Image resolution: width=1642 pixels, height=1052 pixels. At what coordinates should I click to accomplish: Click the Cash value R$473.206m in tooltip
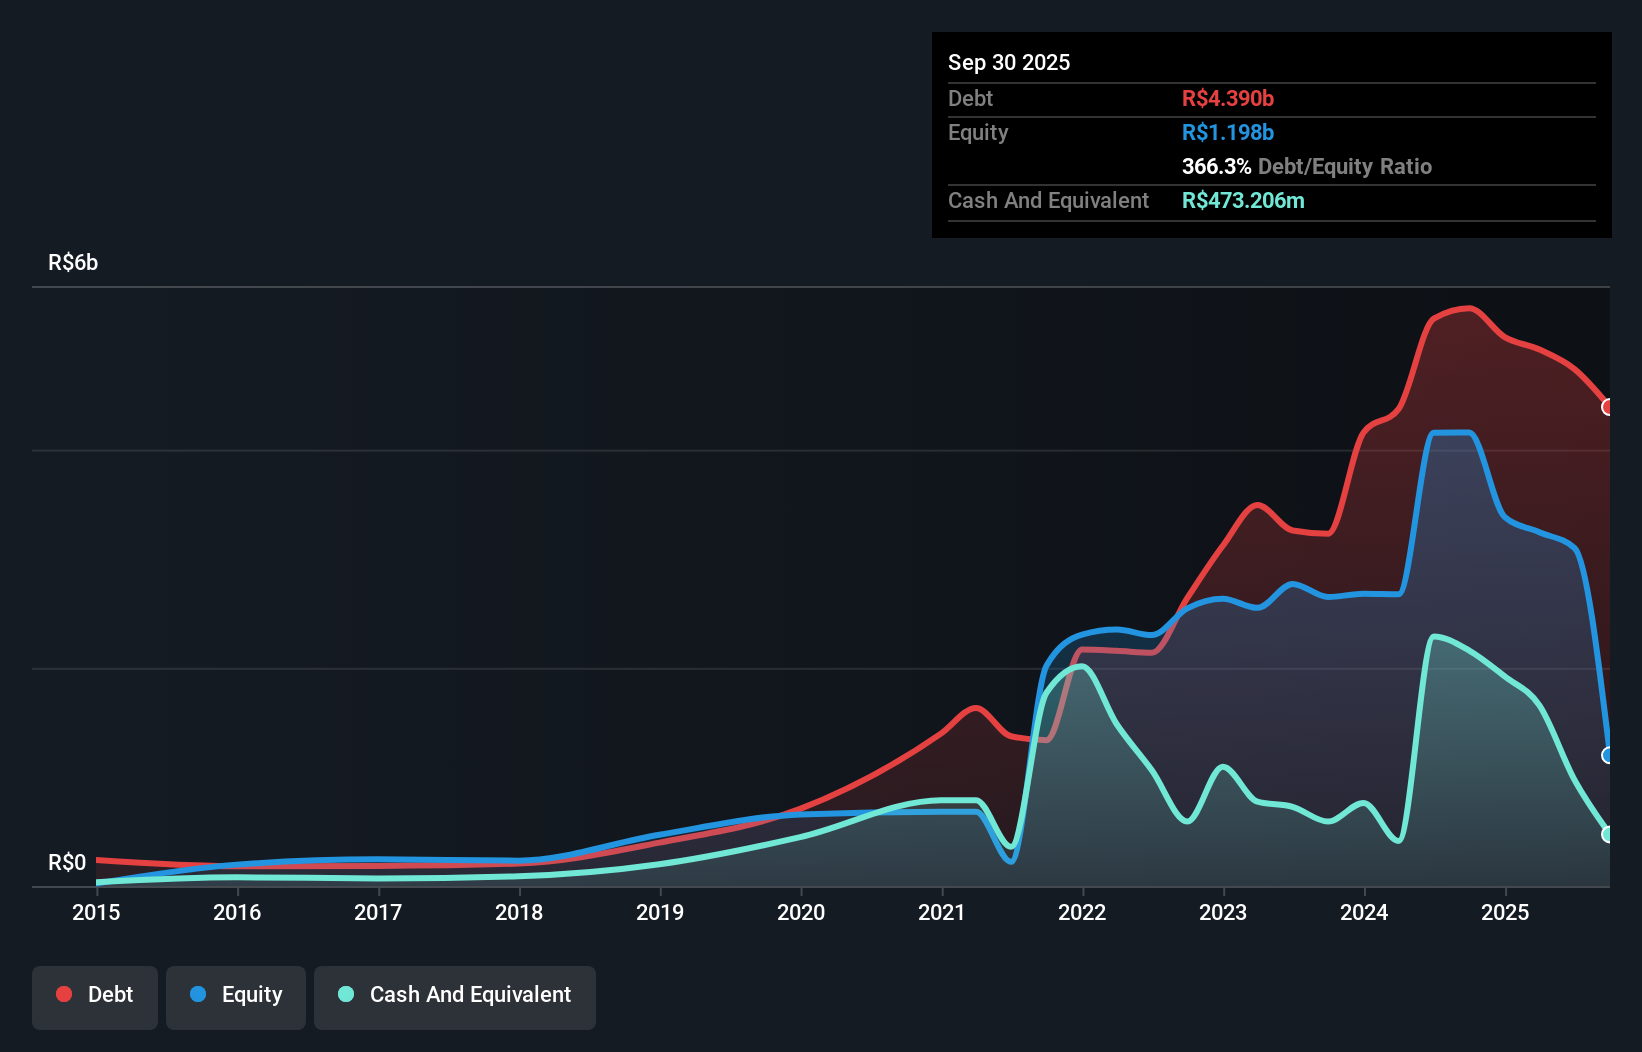coord(1243,200)
